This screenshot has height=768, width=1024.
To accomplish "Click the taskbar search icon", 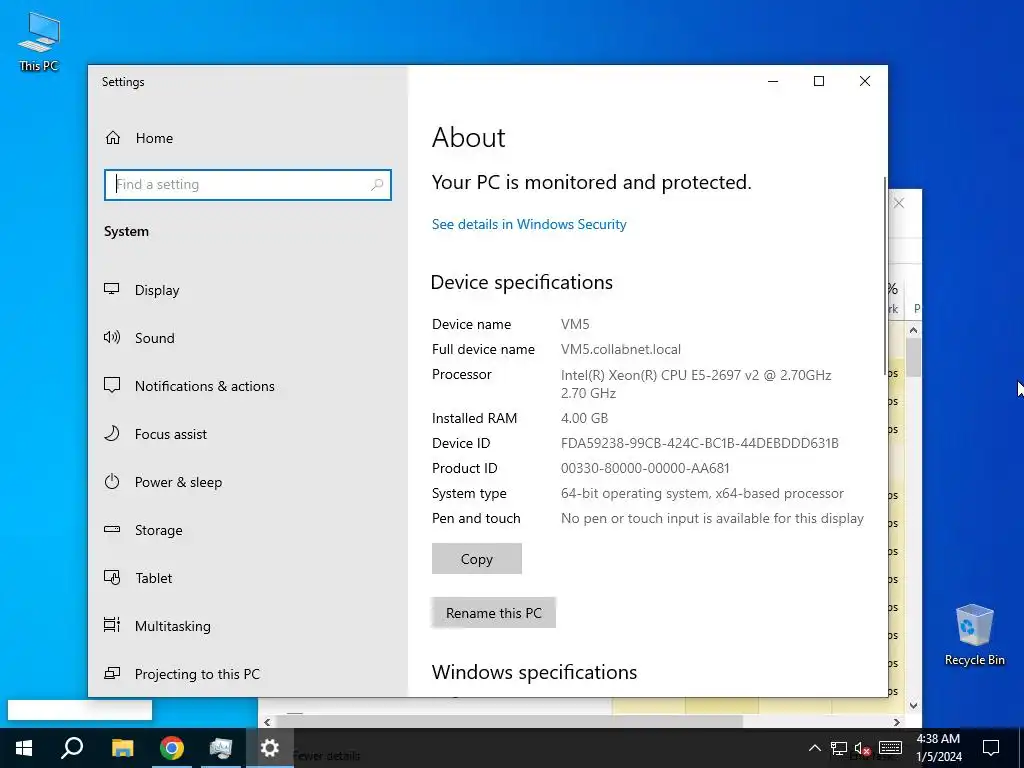I will 72,748.
